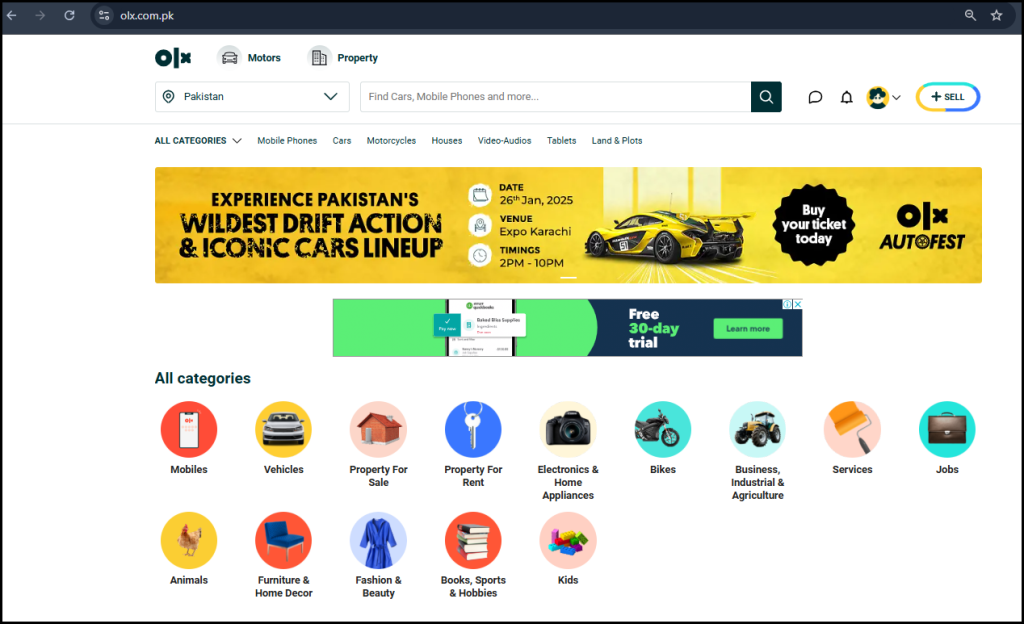Expand the Pakistan location dropdown
1024x624 pixels.
pyautogui.click(x=251, y=97)
